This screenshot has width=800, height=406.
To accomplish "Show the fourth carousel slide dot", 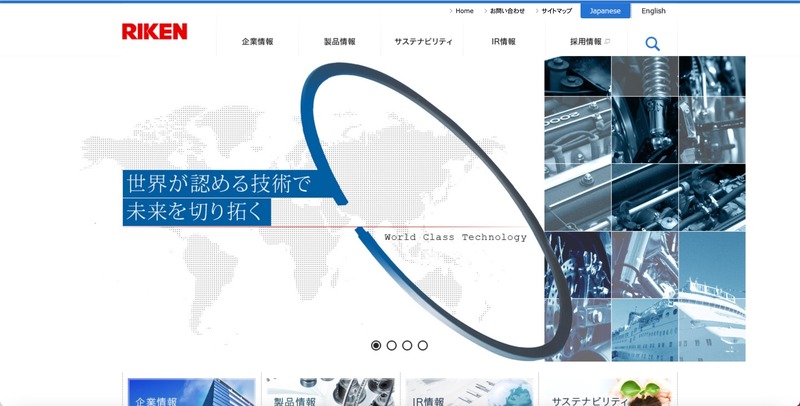I will (423, 345).
